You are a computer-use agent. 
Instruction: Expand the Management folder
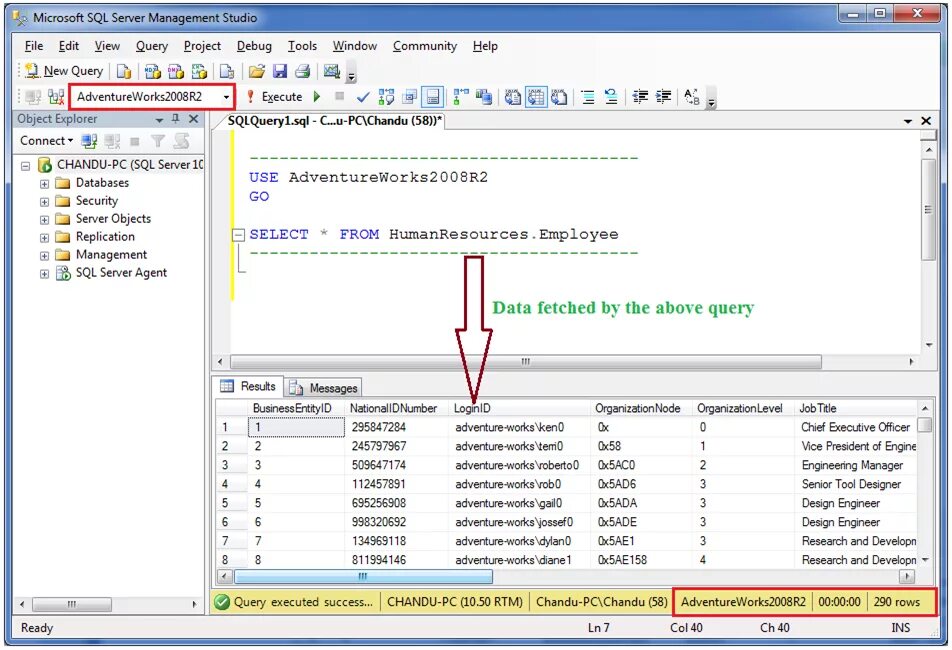(44, 256)
